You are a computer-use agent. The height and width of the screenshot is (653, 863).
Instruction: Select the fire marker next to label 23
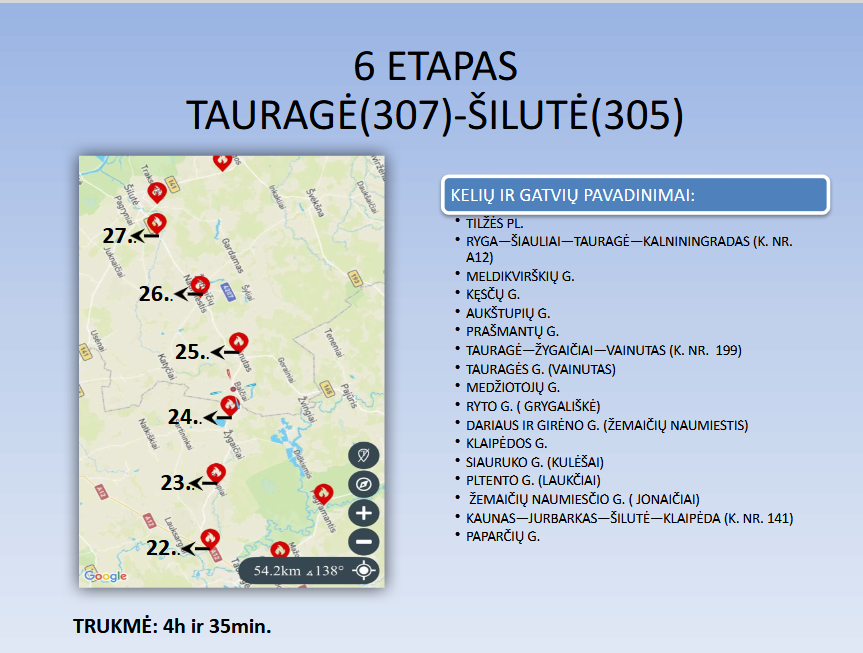(x=214, y=471)
